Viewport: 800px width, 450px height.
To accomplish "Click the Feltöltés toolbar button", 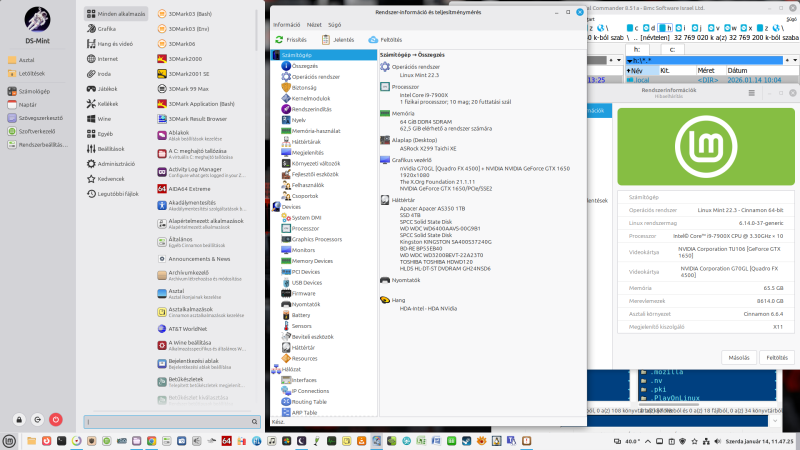I will point(385,40).
